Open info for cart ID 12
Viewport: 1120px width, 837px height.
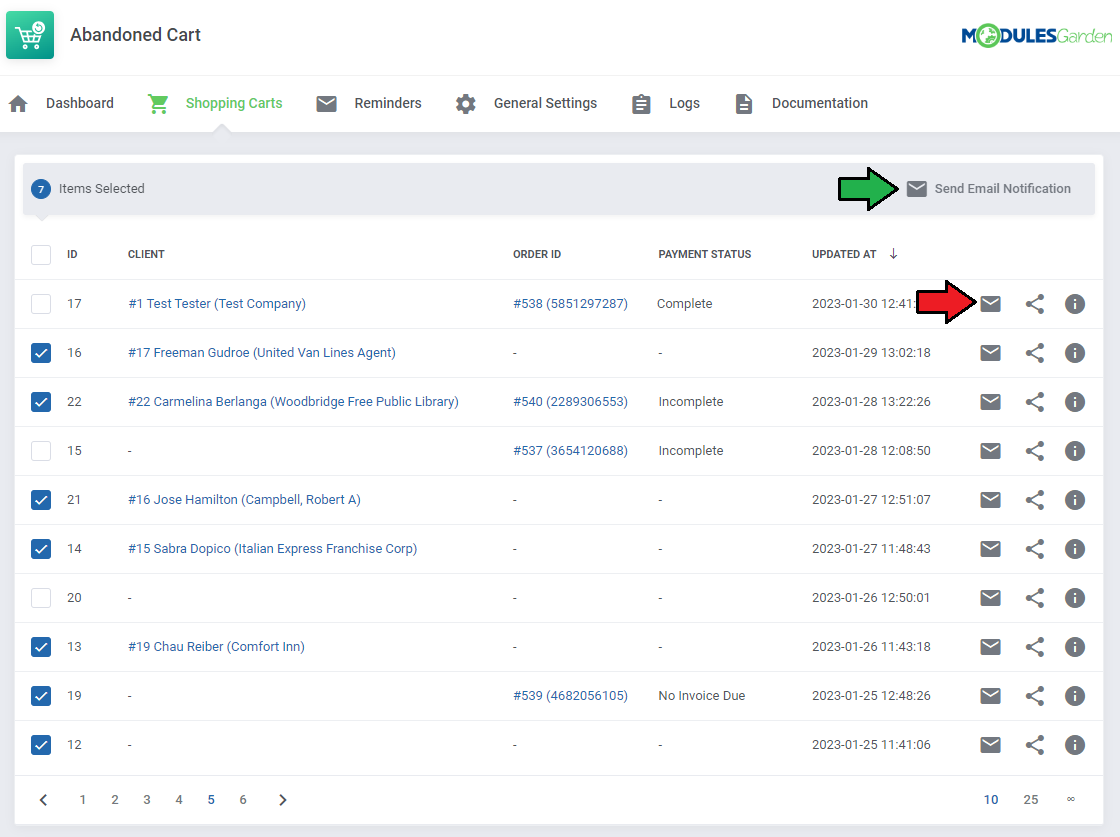[x=1075, y=745]
